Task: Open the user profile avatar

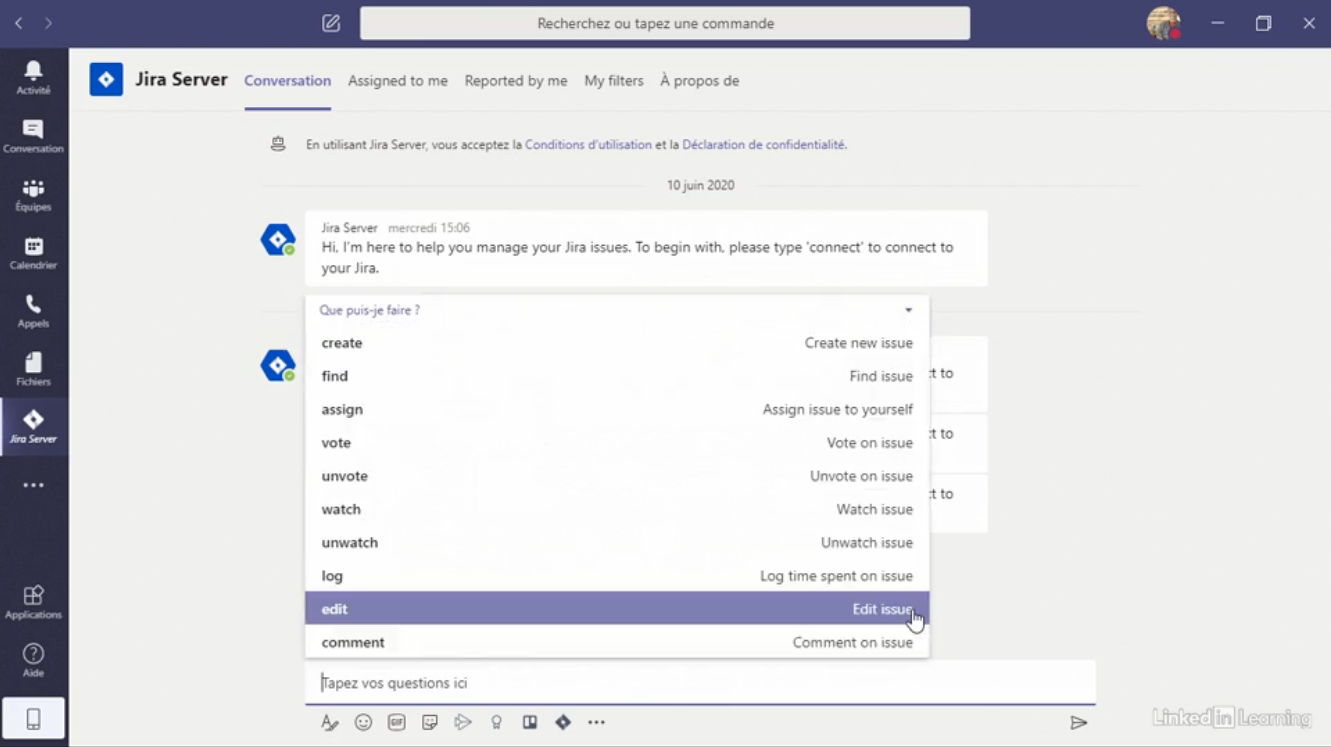Action: [1163, 23]
